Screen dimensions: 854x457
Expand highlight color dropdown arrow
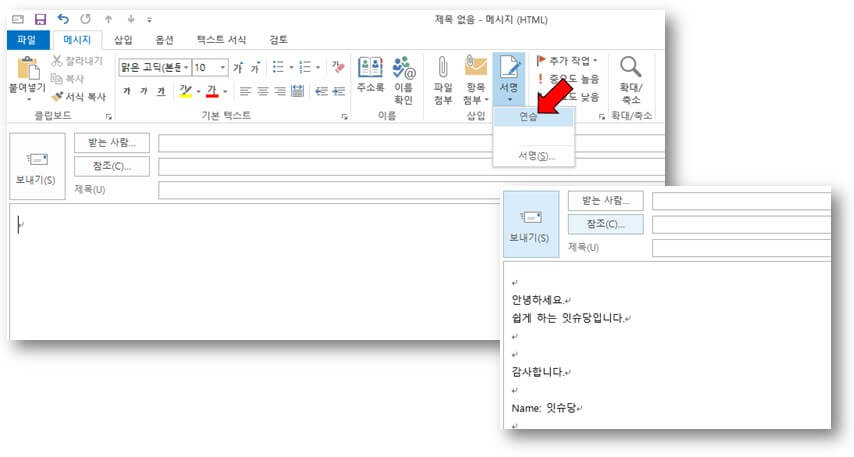point(199,92)
